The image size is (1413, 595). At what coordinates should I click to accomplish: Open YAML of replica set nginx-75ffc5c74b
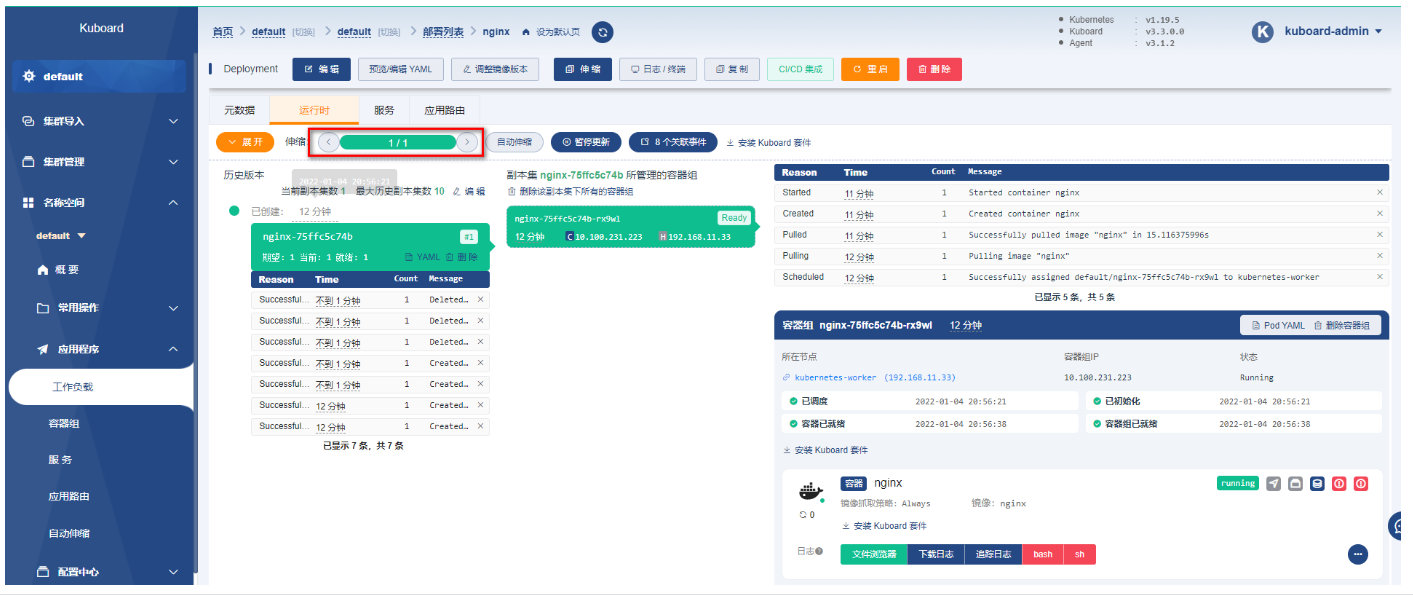[422, 257]
